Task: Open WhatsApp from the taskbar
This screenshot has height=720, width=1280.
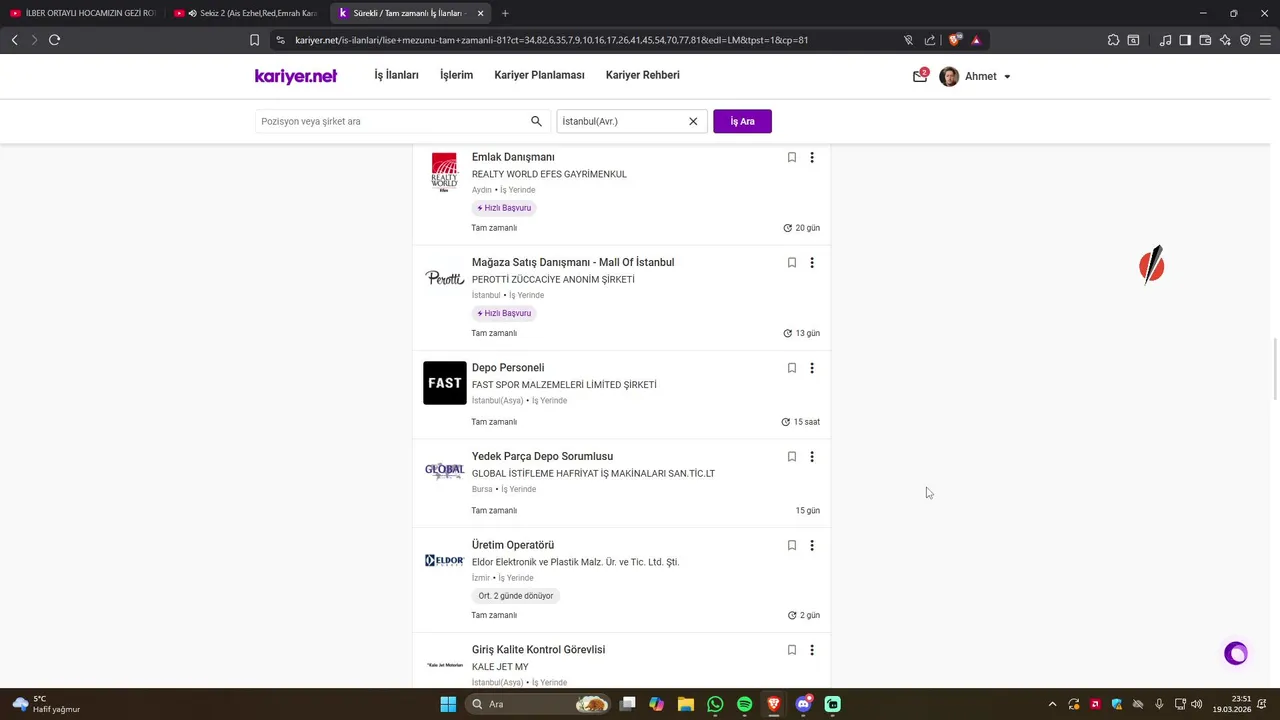Action: tap(715, 704)
